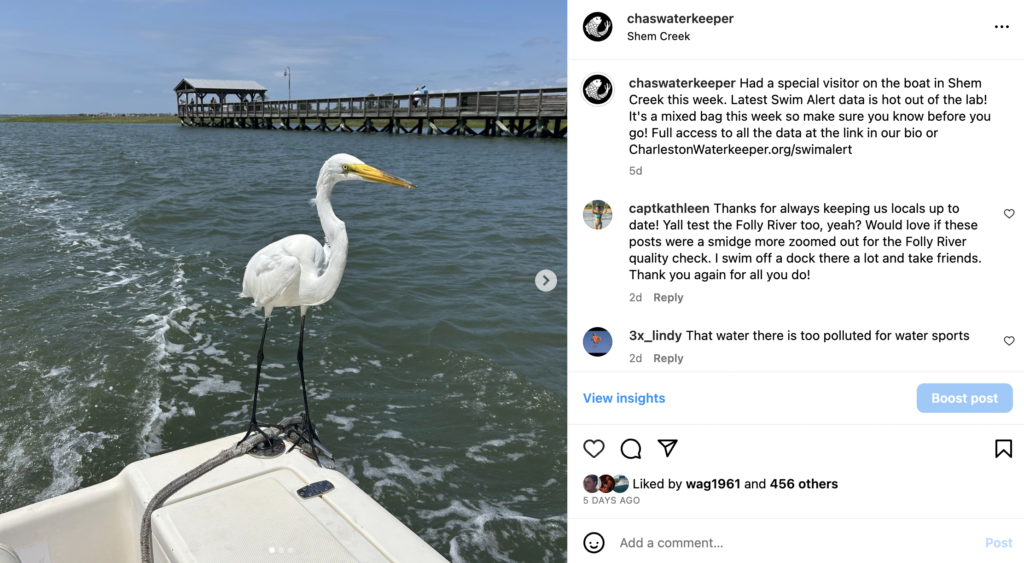The height and width of the screenshot is (563, 1024).
Task: Focus the Add a comment field
Action: tap(797, 543)
